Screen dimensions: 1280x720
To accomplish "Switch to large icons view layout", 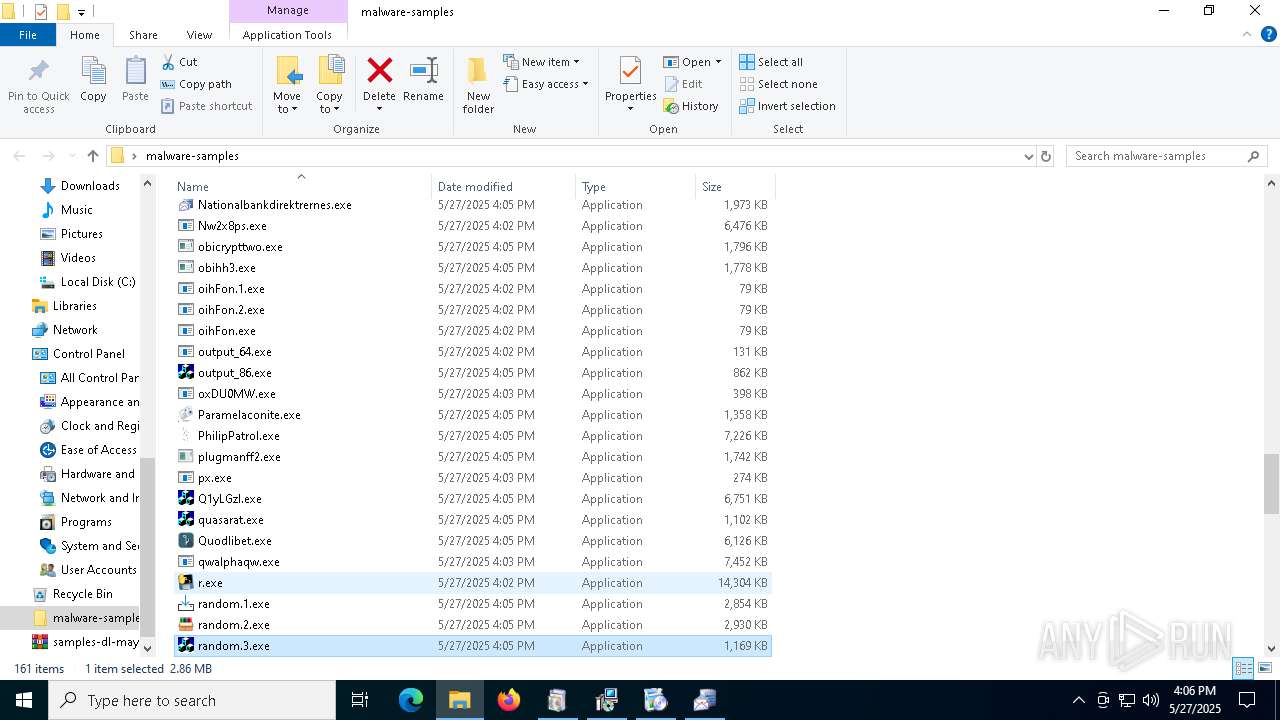I will click(1265, 668).
